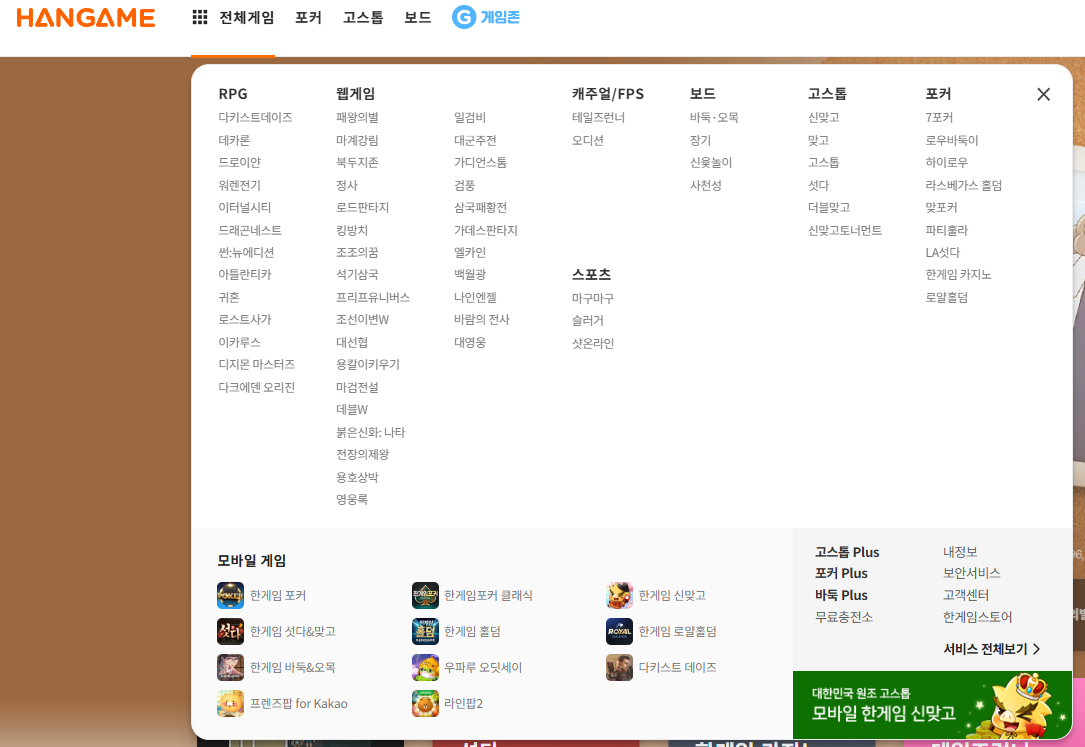Open the 고스톱 top menu
Viewport: 1085px width, 747px height.
click(363, 17)
